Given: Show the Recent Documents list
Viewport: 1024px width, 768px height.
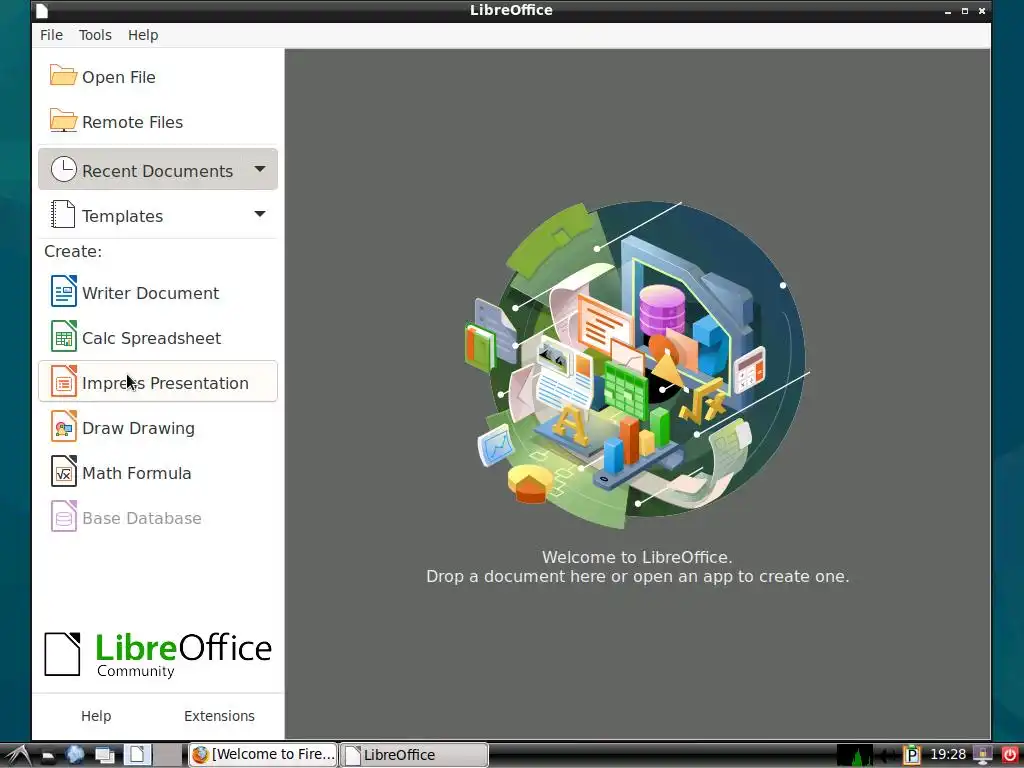Looking at the screenshot, I should click(157, 170).
